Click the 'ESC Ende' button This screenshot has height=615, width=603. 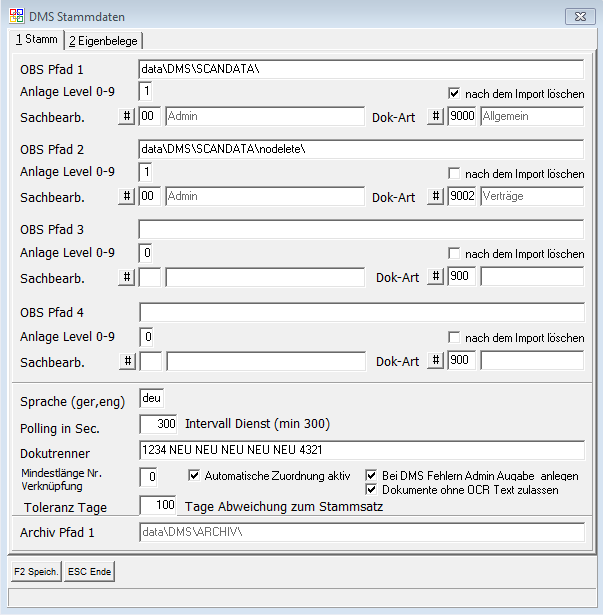90,572
